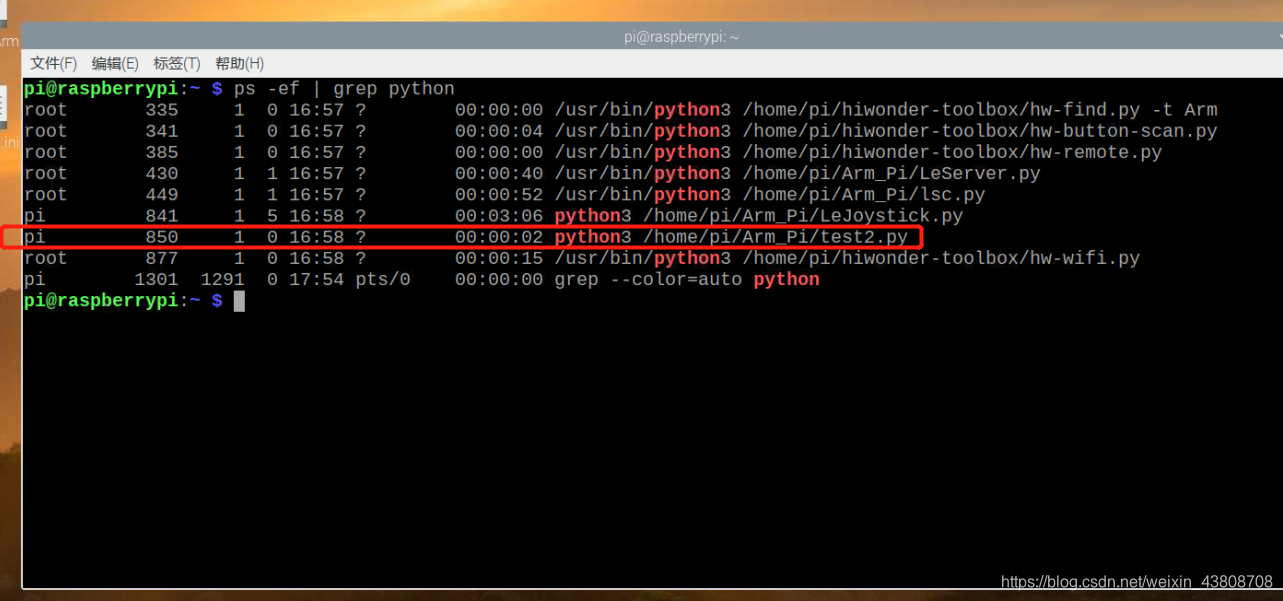Image resolution: width=1283 pixels, height=601 pixels.
Task: Click PID 335 in process list
Action: coord(161,110)
